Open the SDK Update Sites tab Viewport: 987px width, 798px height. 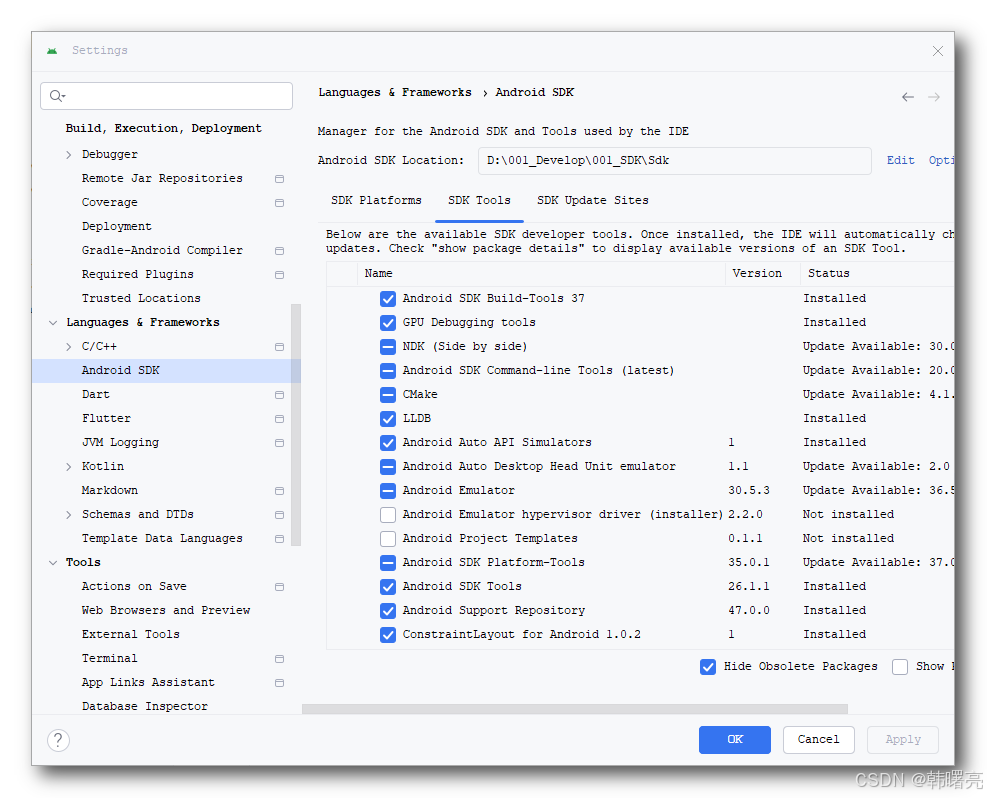pyautogui.click(x=592, y=200)
